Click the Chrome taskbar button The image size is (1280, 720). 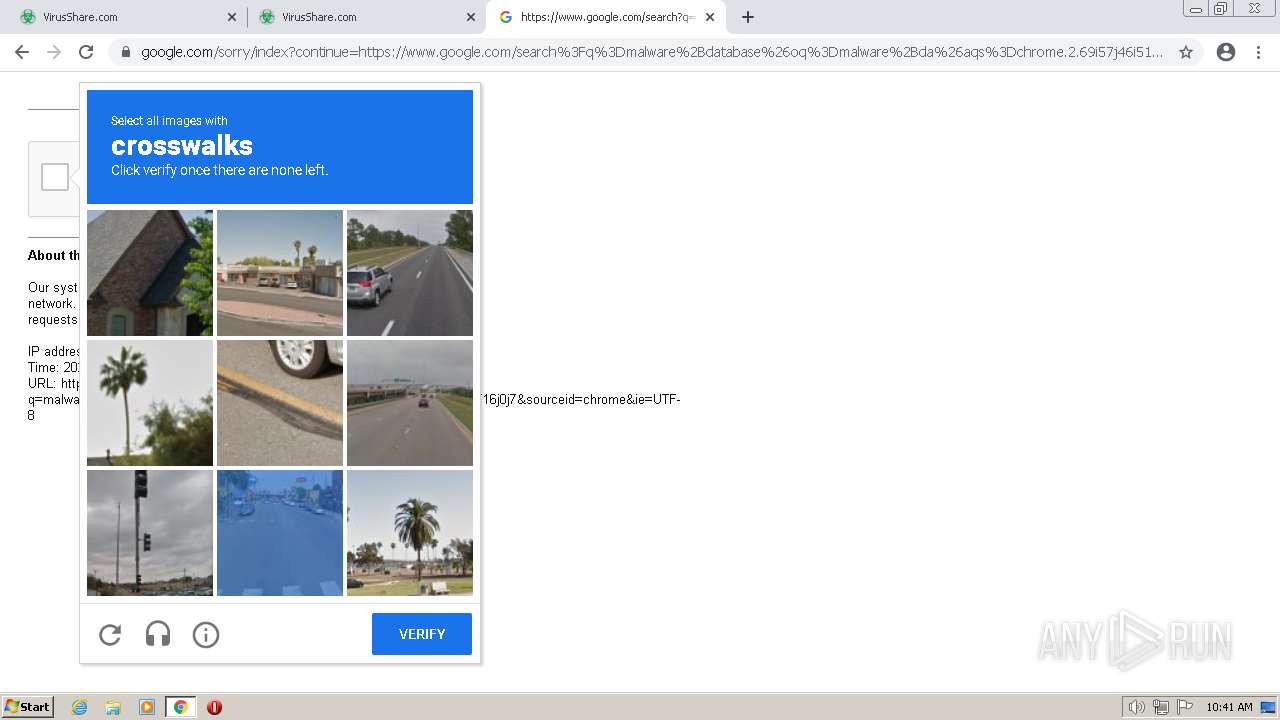click(x=181, y=707)
